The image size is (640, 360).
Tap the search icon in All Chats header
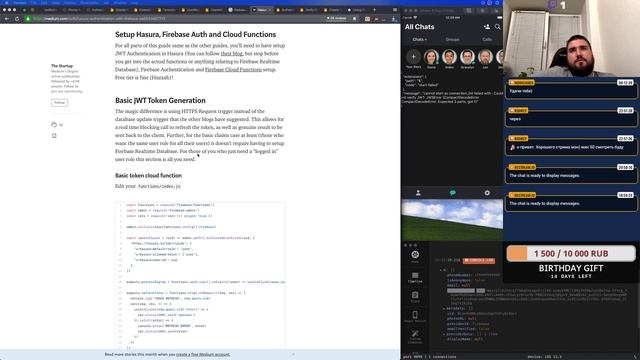(x=498, y=27)
